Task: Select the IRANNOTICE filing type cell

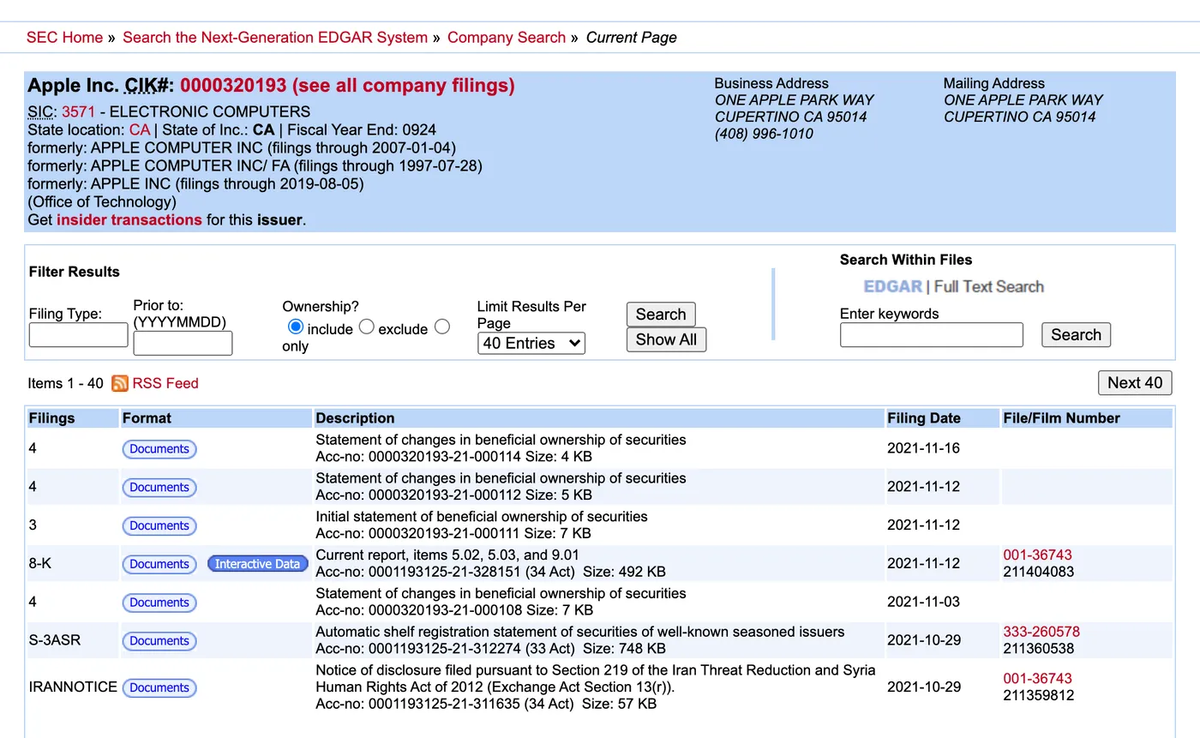Action: (x=73, y=687)
